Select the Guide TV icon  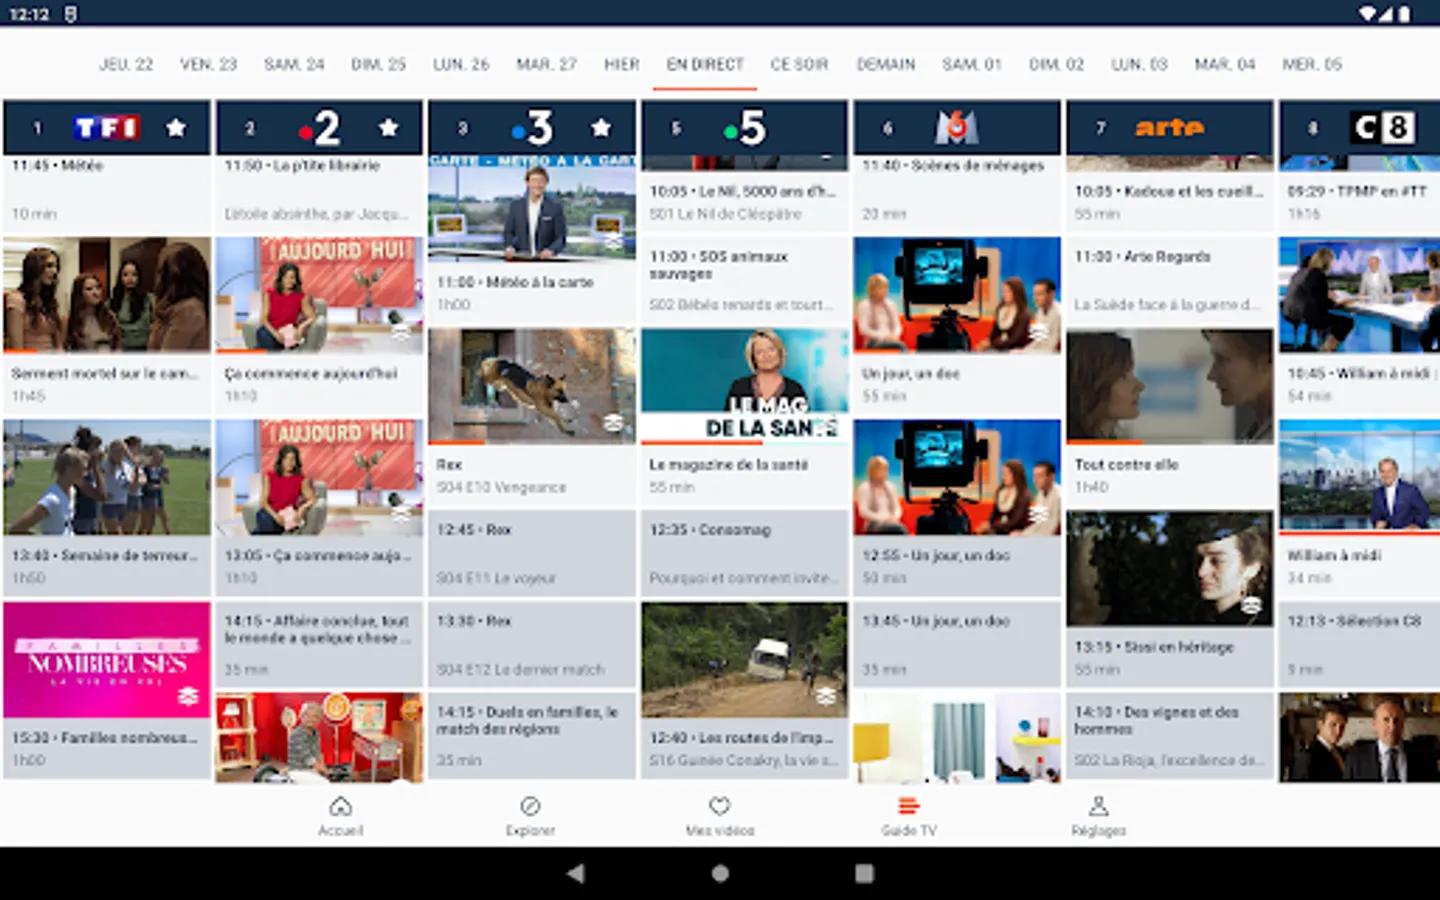(x=909, y=806)
